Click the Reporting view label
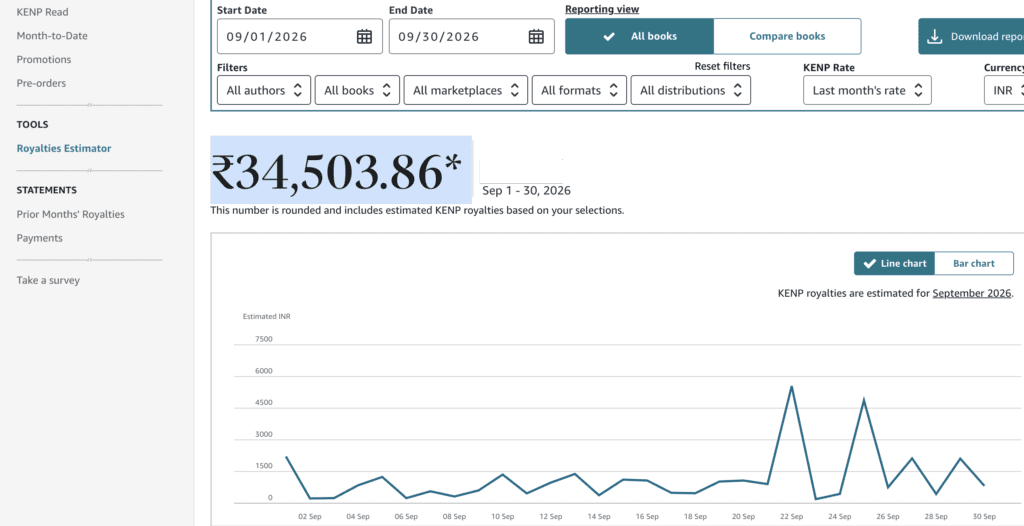Viewport: 1024px width, 526px height. [x=602, y=9]
